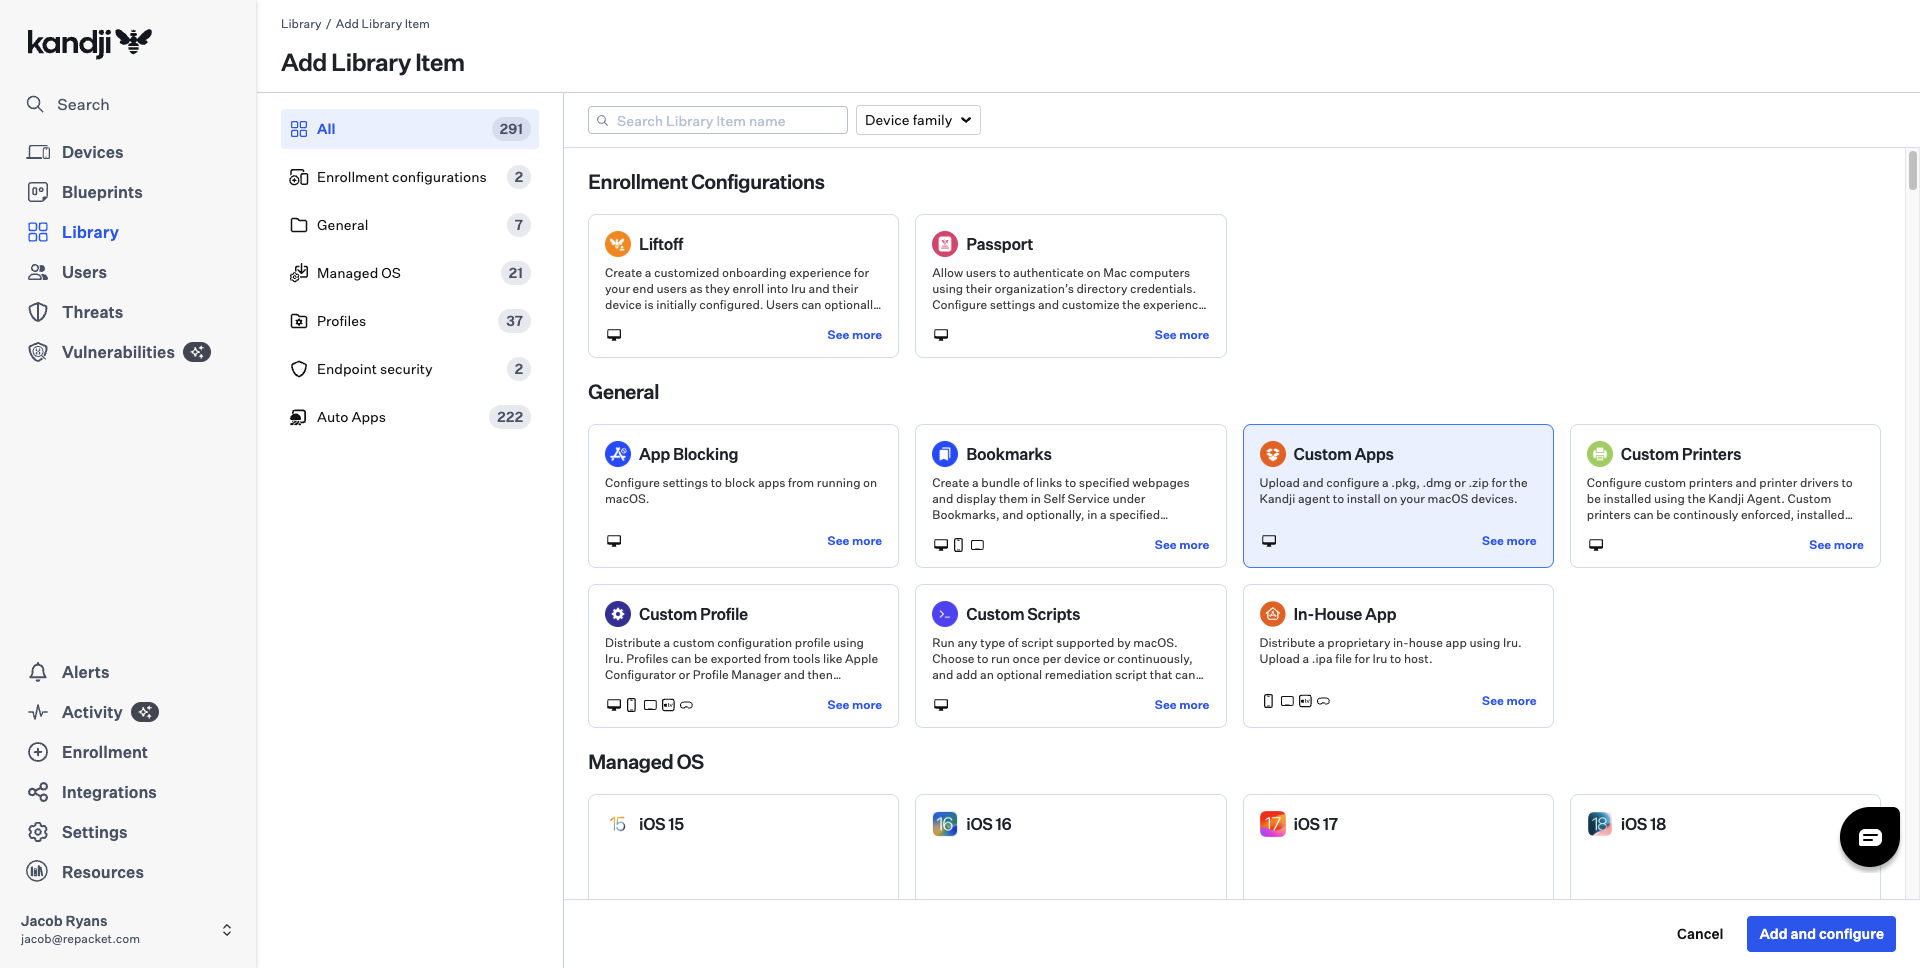Click the Activity sparkle badge
Screen dimensions: 1920x968
click(145, 712)
